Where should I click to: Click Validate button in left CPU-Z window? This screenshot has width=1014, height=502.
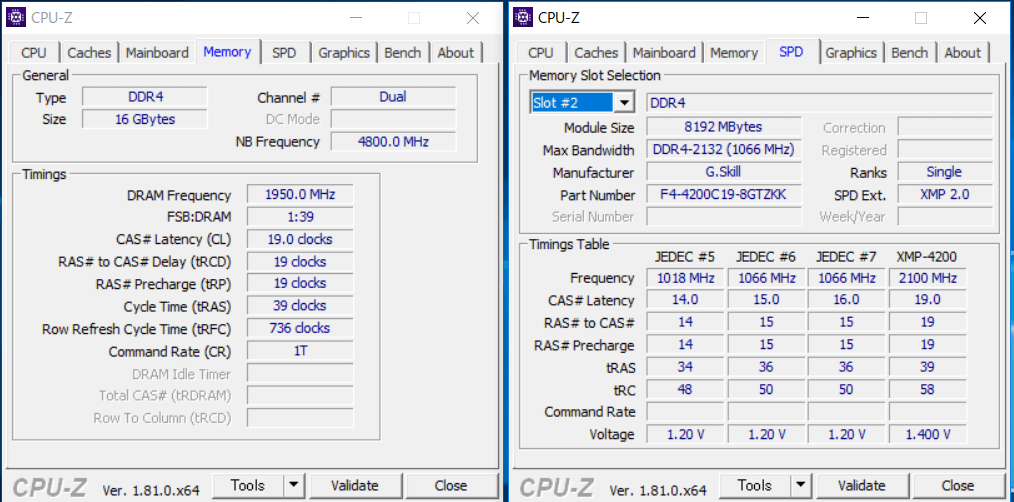[x=354, y=485]
